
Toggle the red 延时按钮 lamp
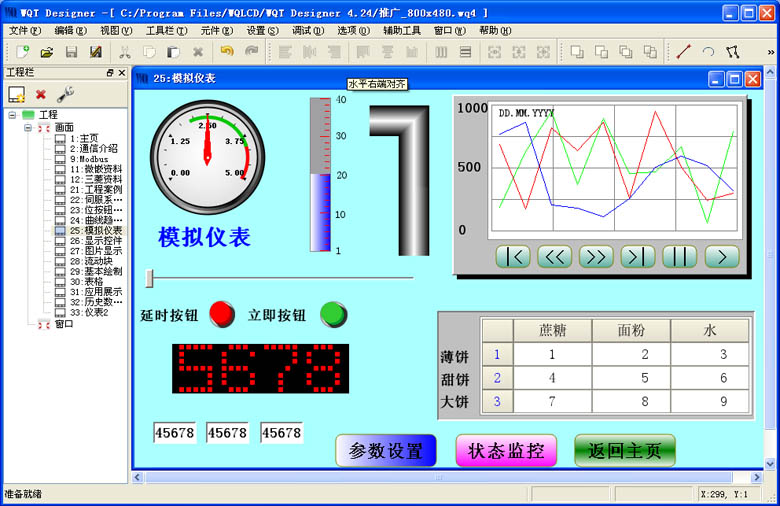tap(222, 314)
